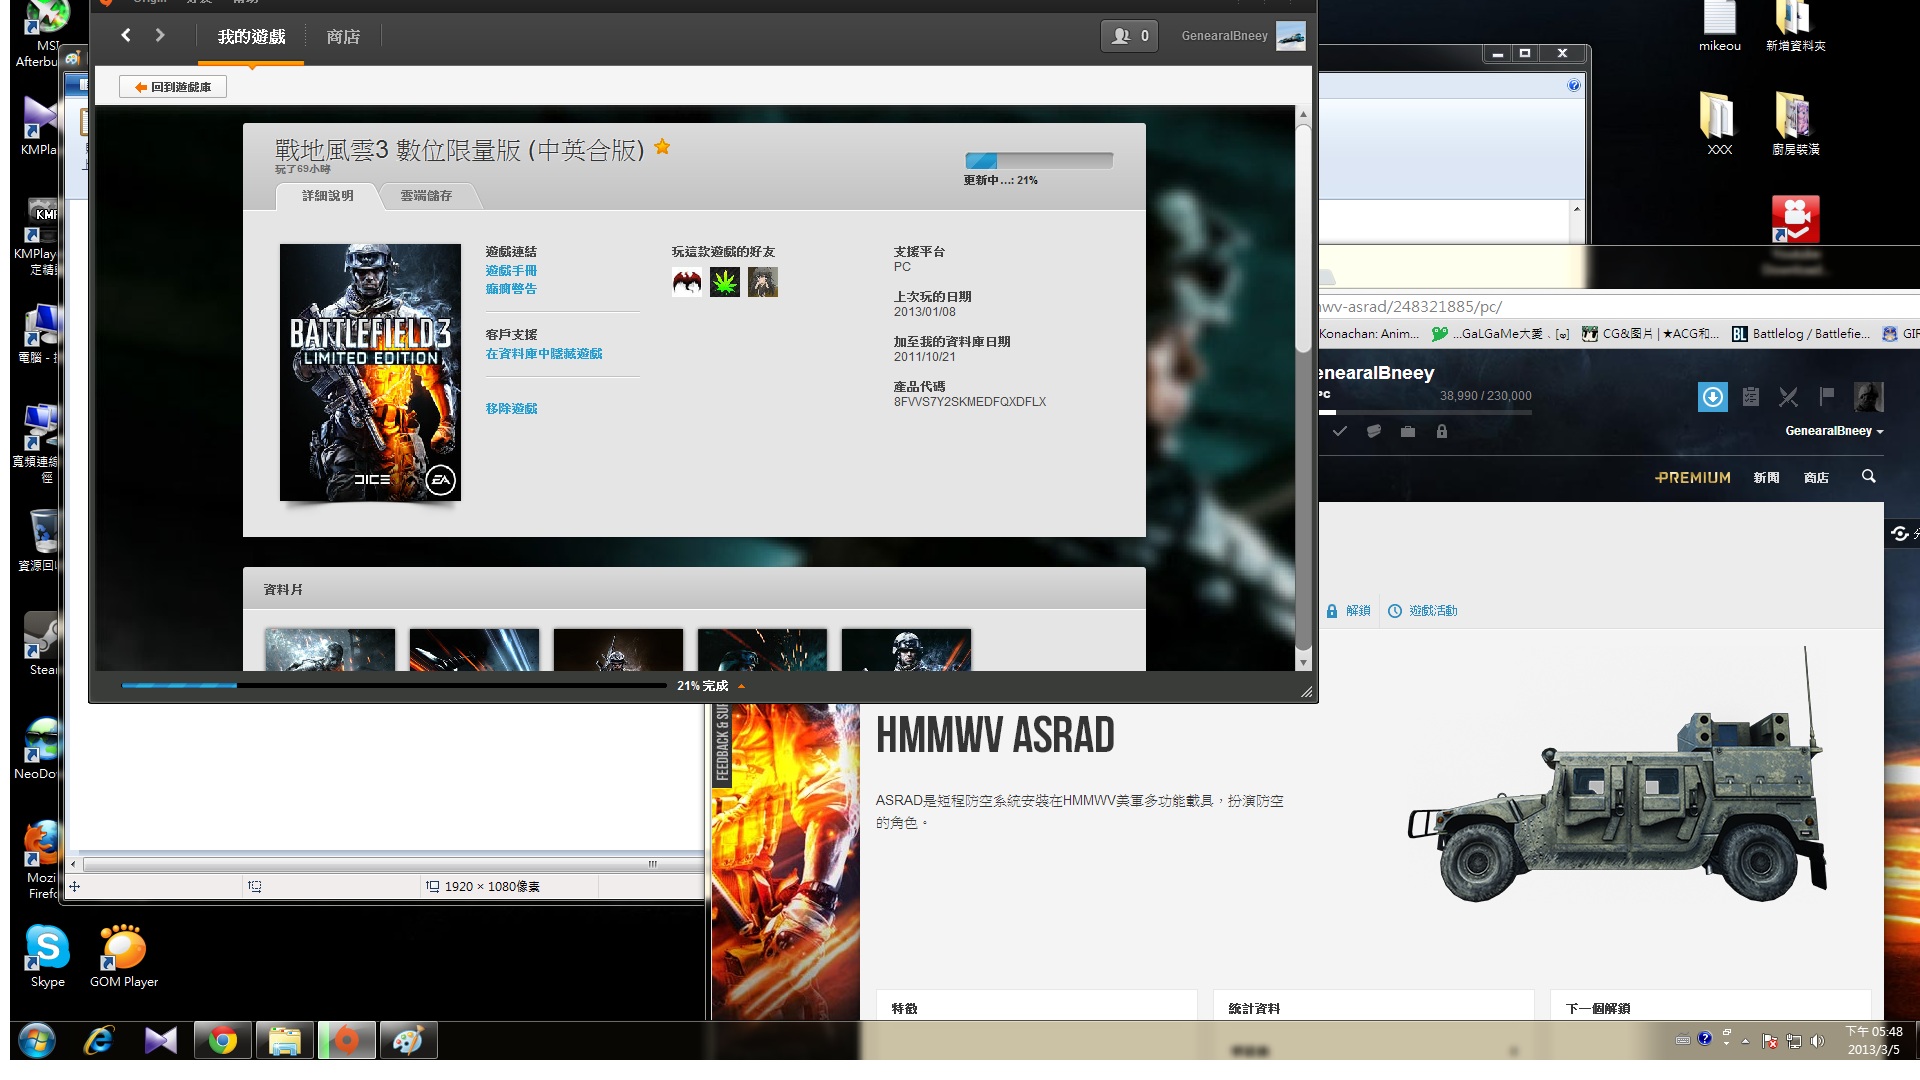Image resolution: width=1920 pixels, height=1080 pixels.
Task: Toggle favorite star next to game title
Action: tap(662, 148)
